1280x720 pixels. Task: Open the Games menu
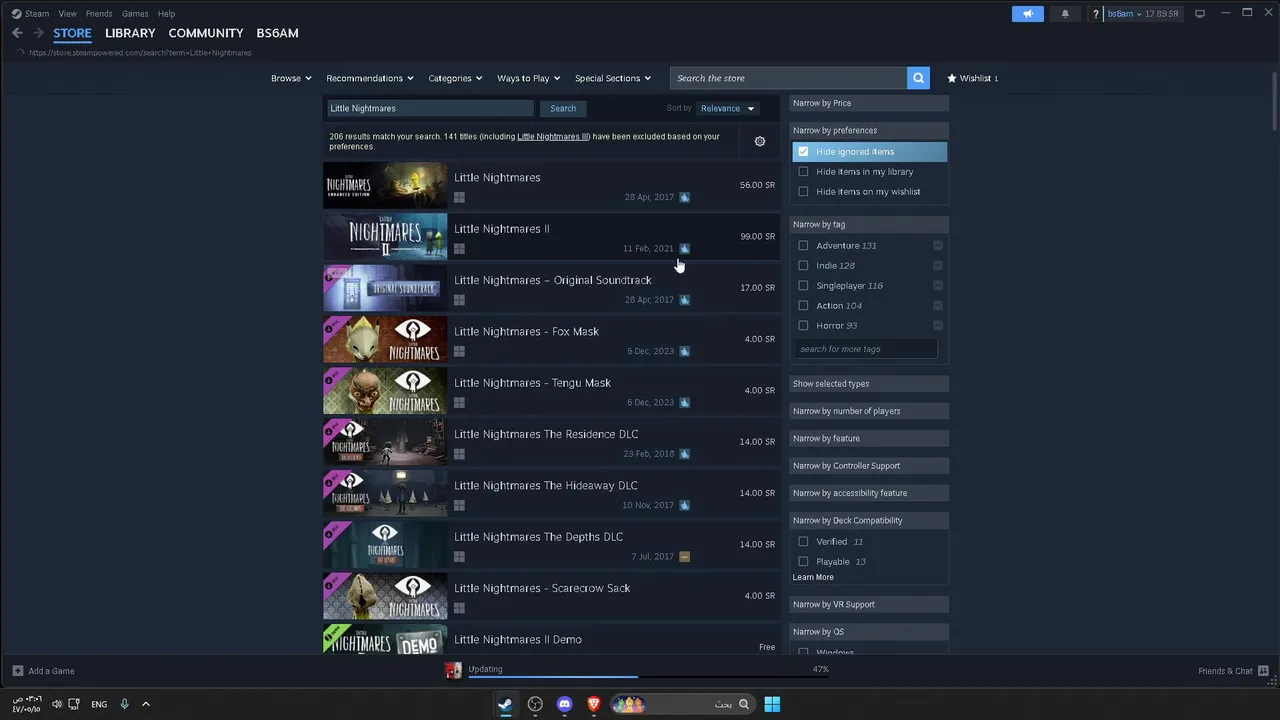click(135, 14)
